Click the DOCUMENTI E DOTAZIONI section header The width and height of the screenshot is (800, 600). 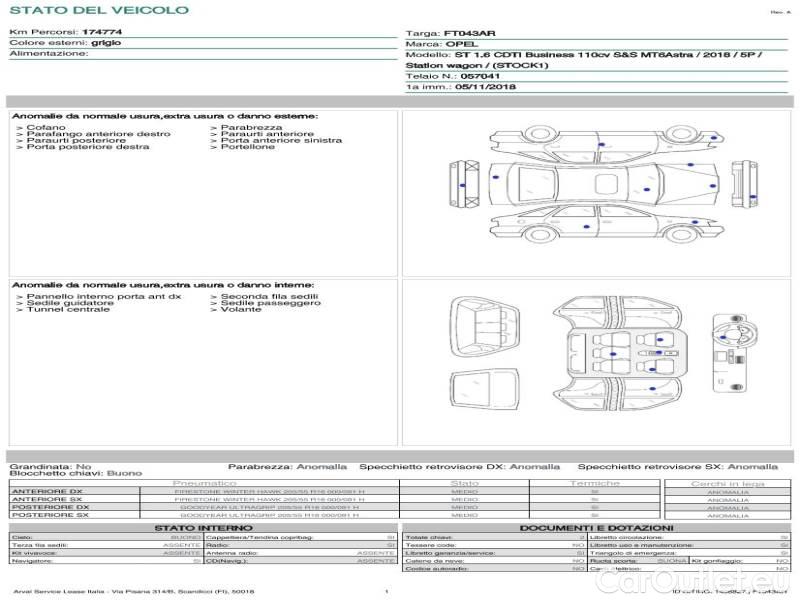[x=596, y=528]
